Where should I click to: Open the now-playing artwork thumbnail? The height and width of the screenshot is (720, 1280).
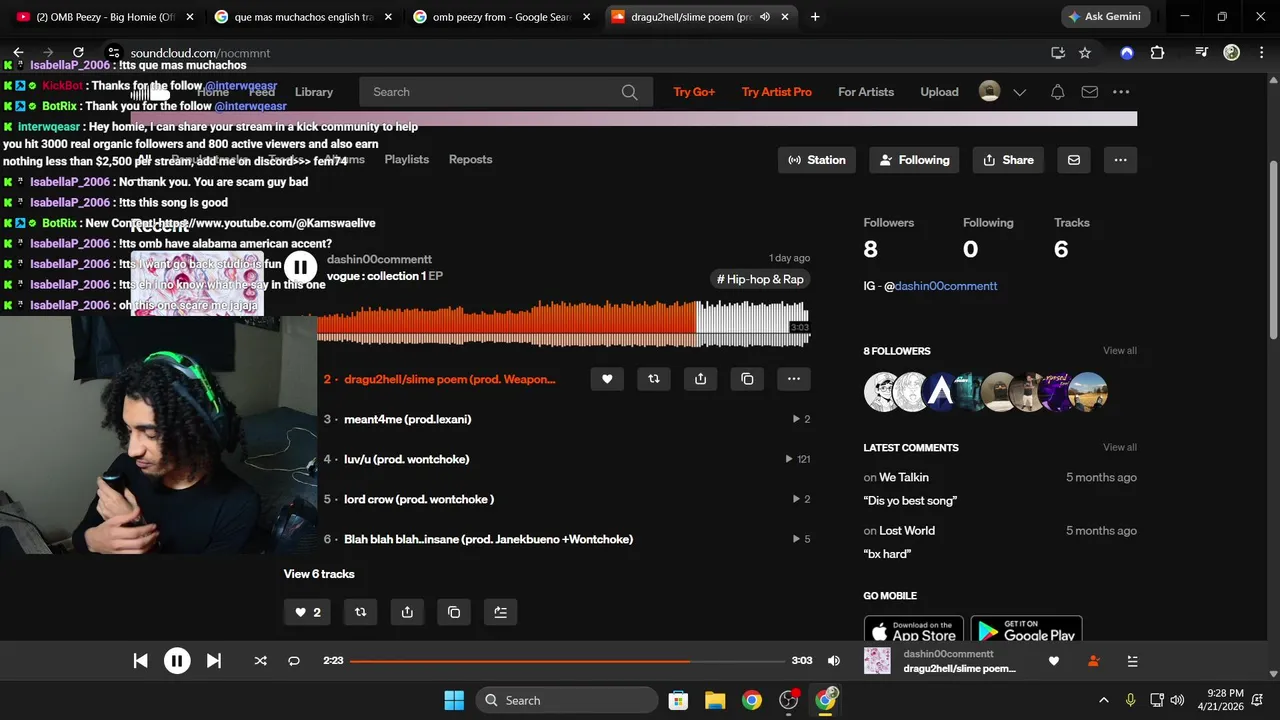click(877, 661)
